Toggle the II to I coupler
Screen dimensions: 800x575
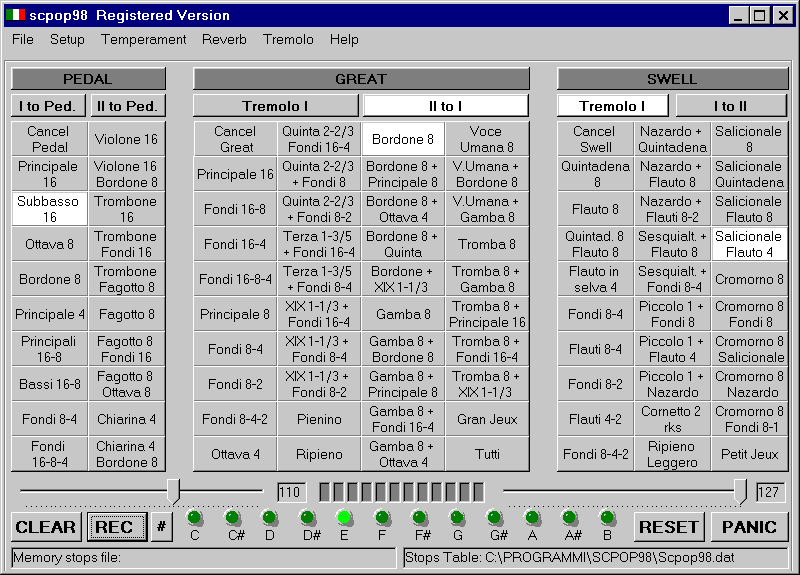click(x=445, y=106)
